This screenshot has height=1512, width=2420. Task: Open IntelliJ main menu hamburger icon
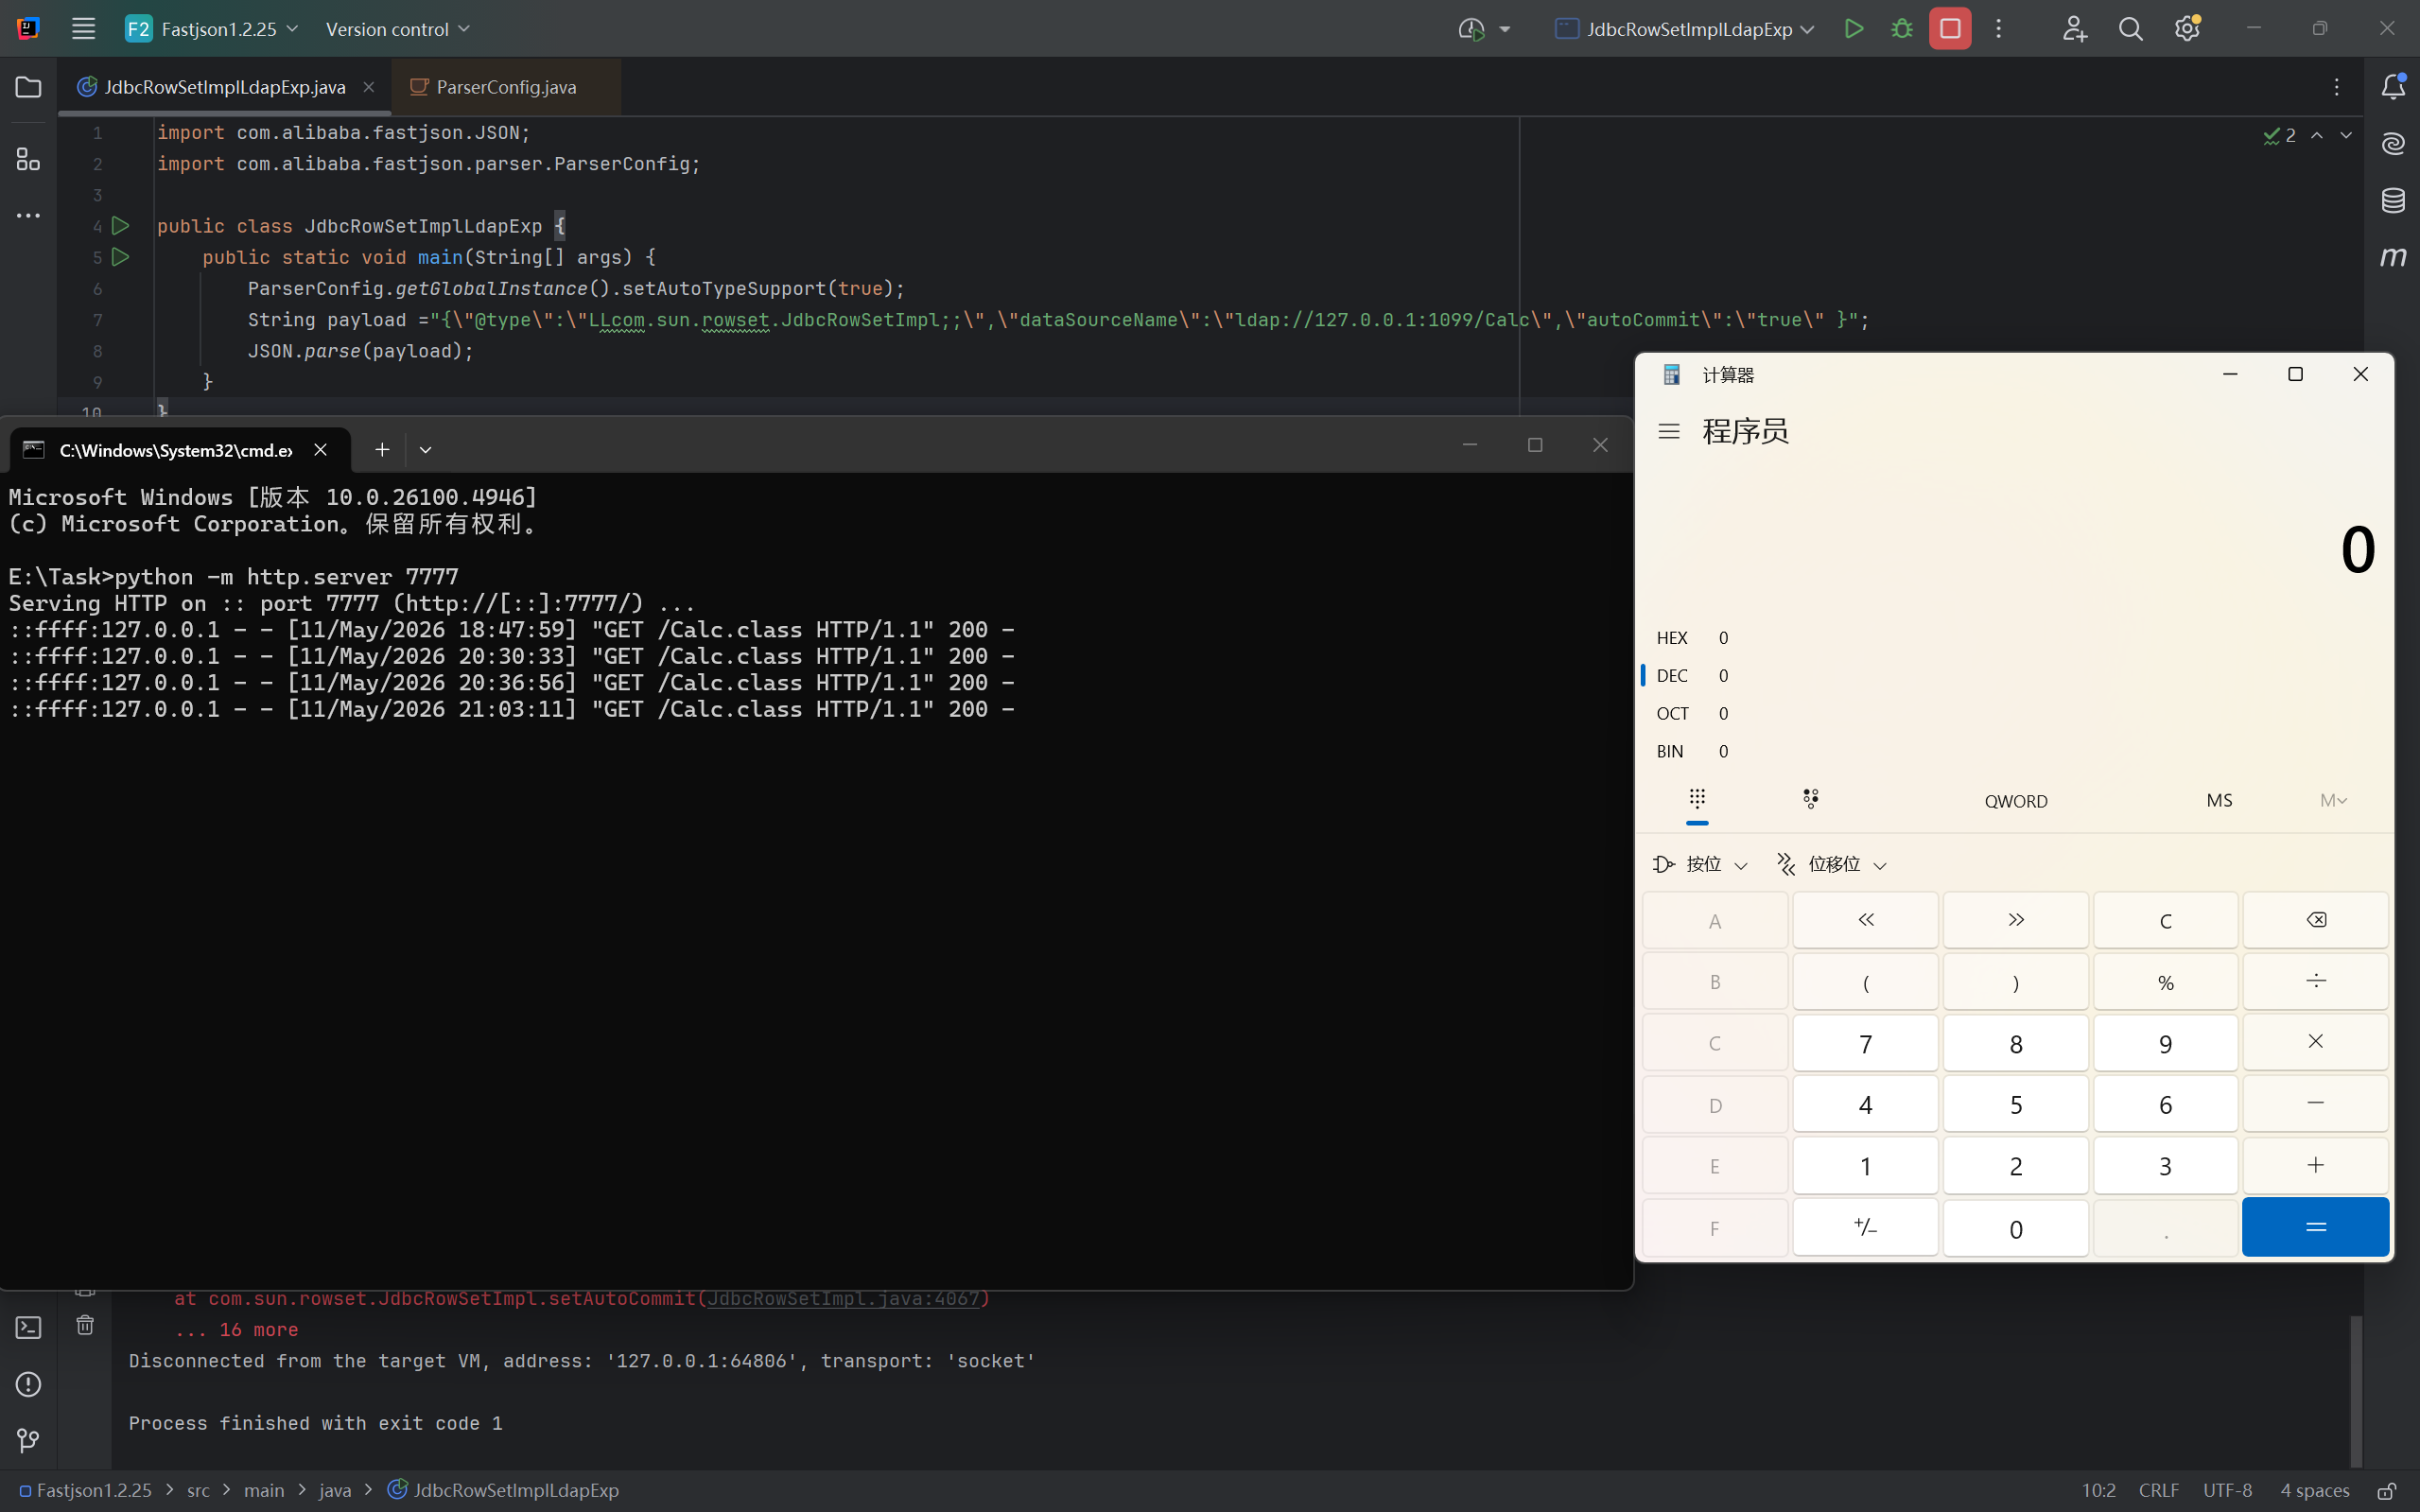click(x=83, y=29)
